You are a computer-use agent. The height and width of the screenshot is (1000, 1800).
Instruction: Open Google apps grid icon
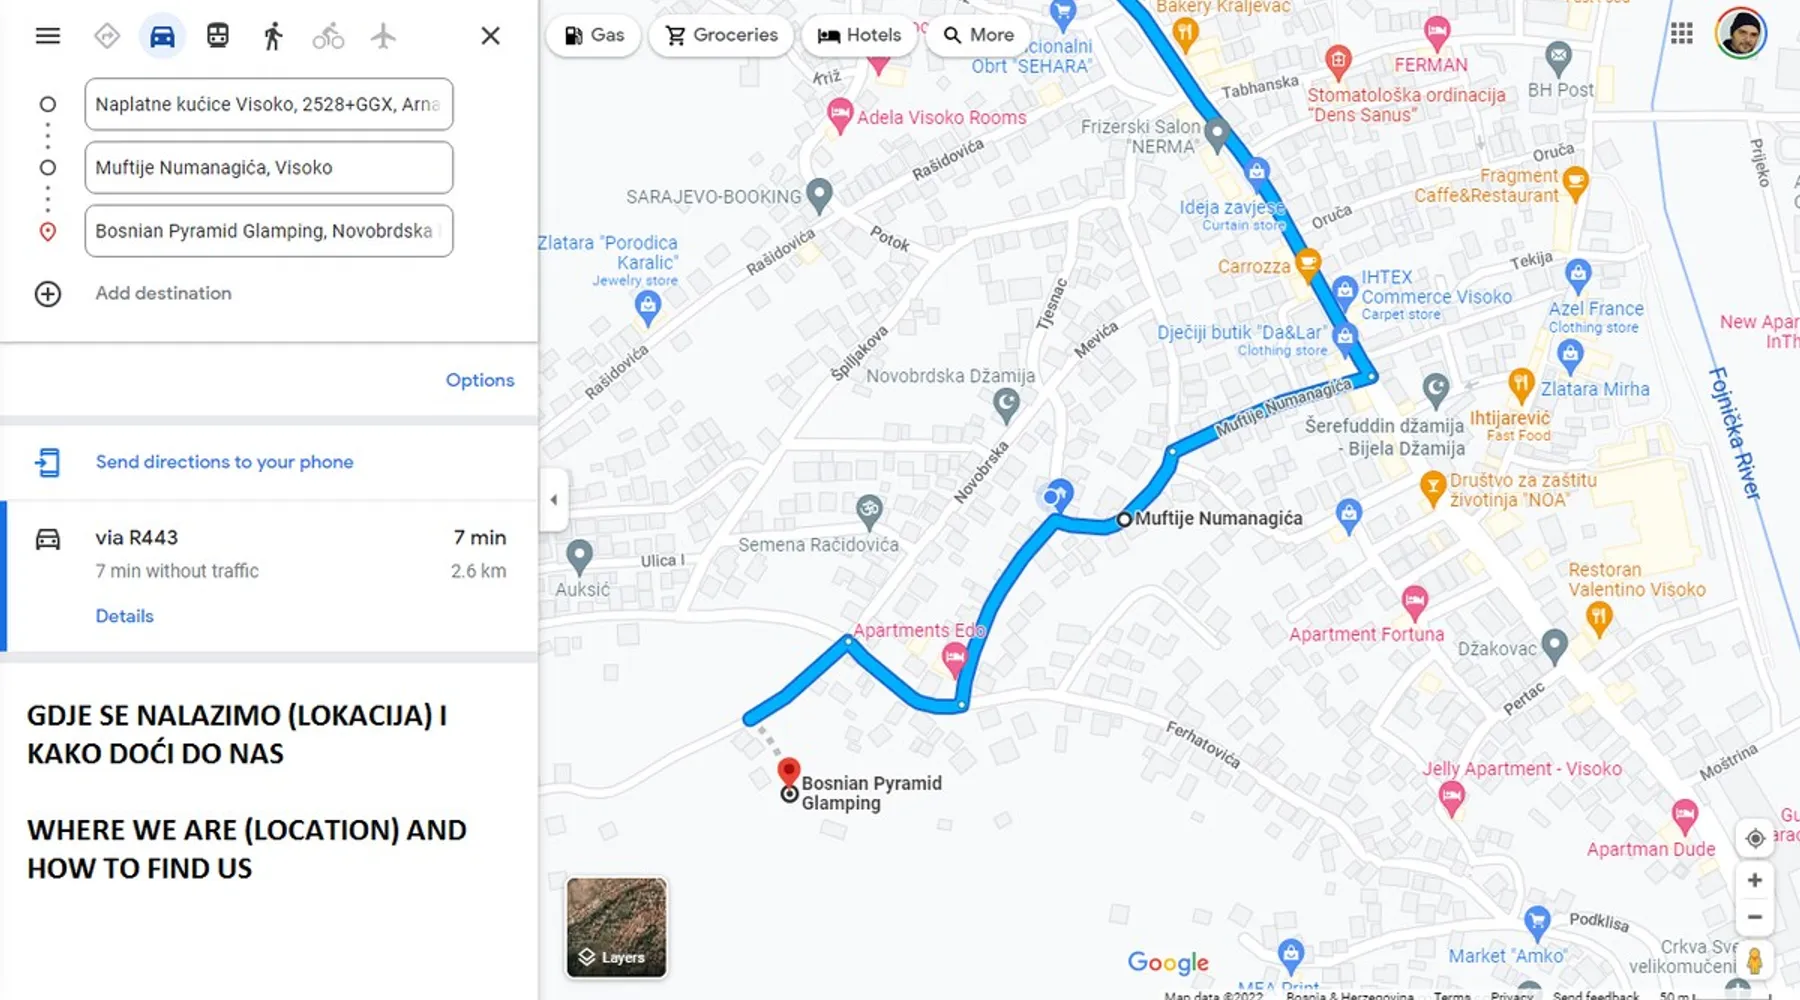click(1682, 34)
